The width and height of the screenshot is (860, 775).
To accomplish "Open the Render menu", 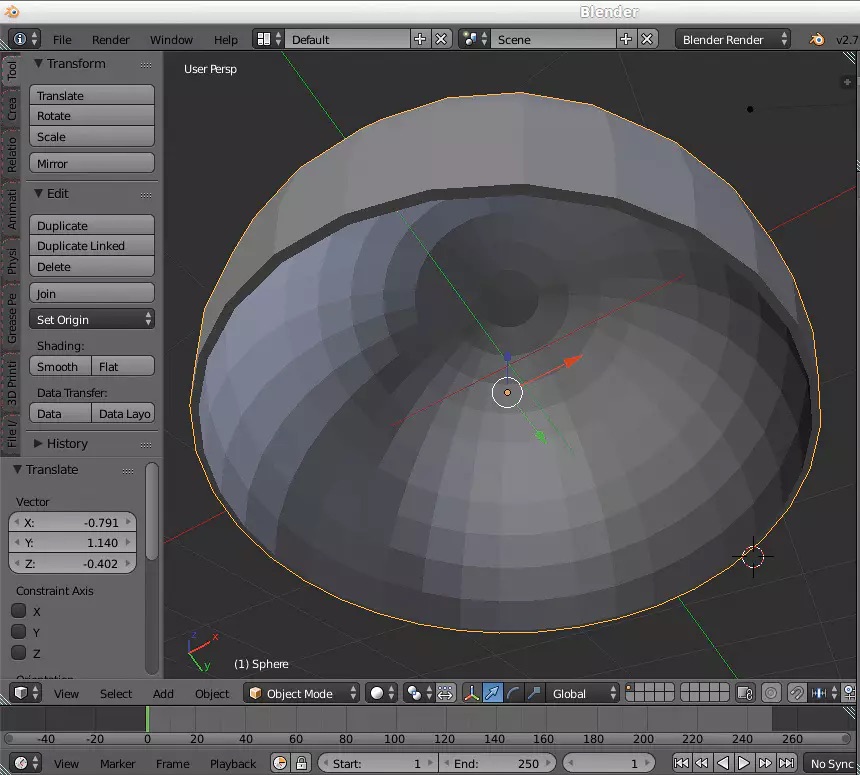I will pyautogui.click(x=110, y=40).
